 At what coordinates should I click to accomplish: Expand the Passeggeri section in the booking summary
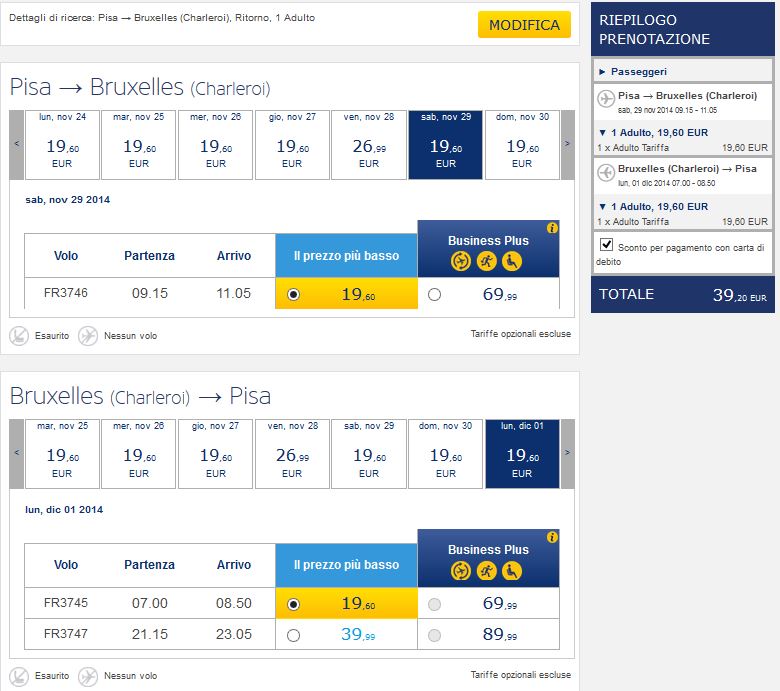(x=601, y=72)
